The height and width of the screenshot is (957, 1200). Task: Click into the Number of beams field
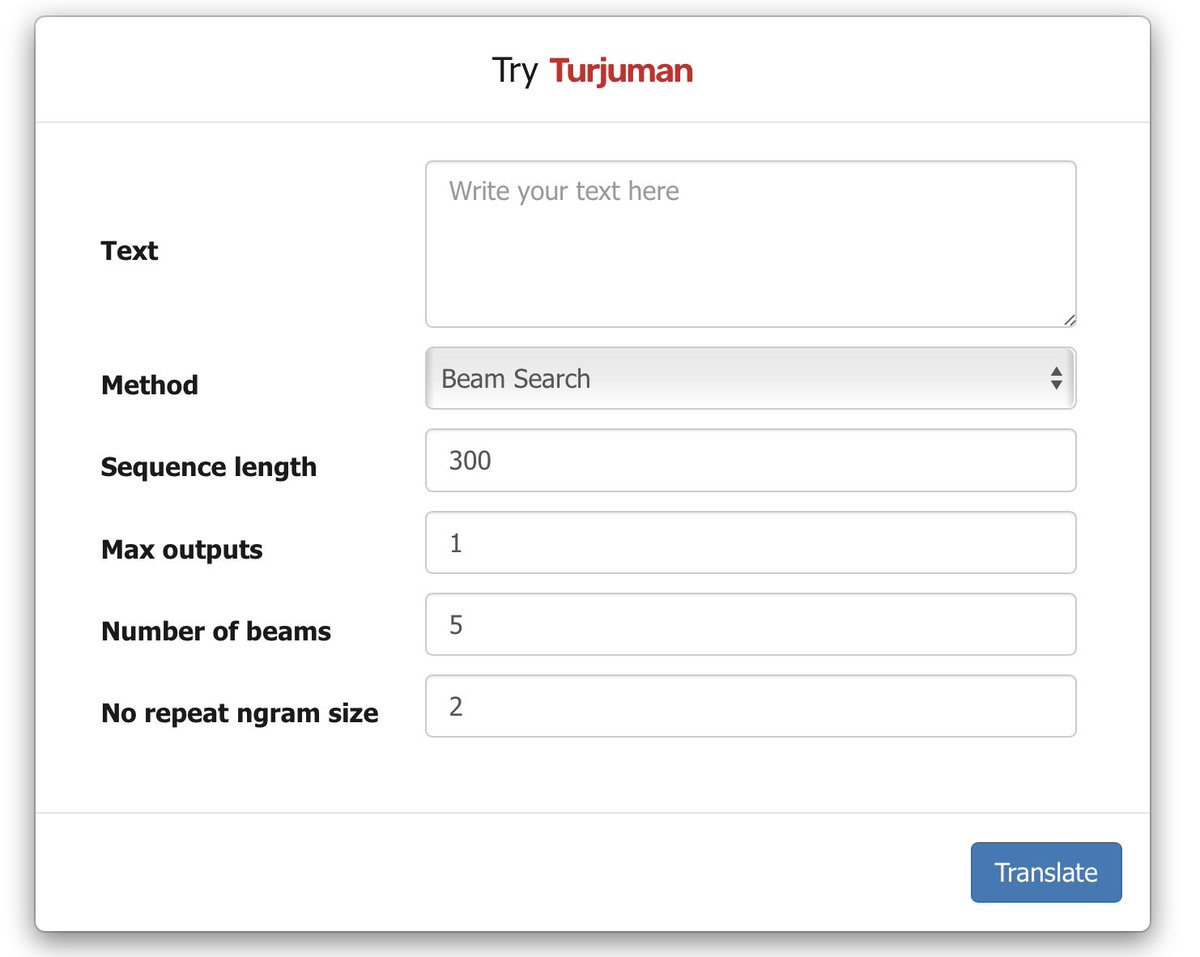tap(751, 625)
